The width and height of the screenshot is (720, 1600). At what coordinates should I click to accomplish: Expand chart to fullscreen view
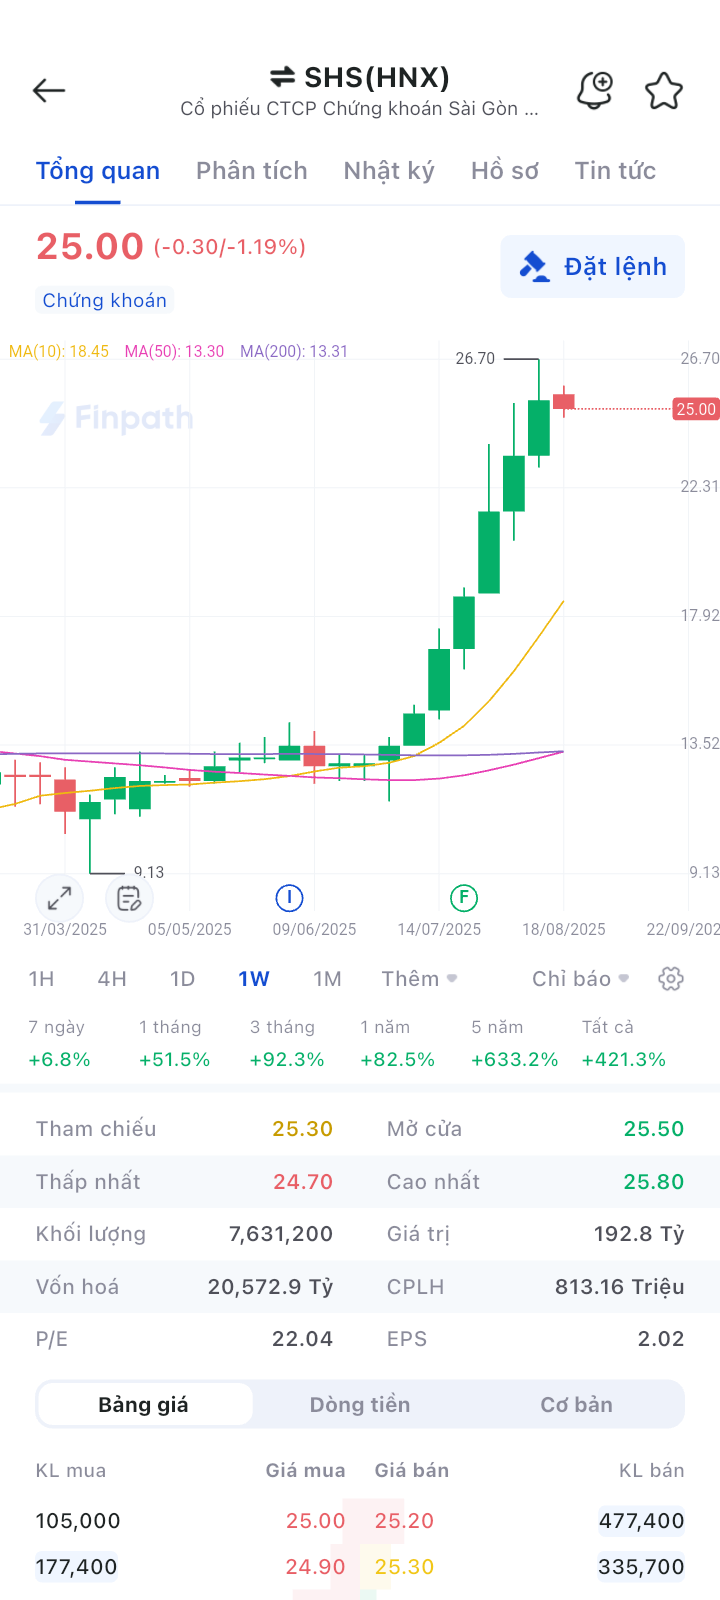pyautogui.click(x=59, y=898)
